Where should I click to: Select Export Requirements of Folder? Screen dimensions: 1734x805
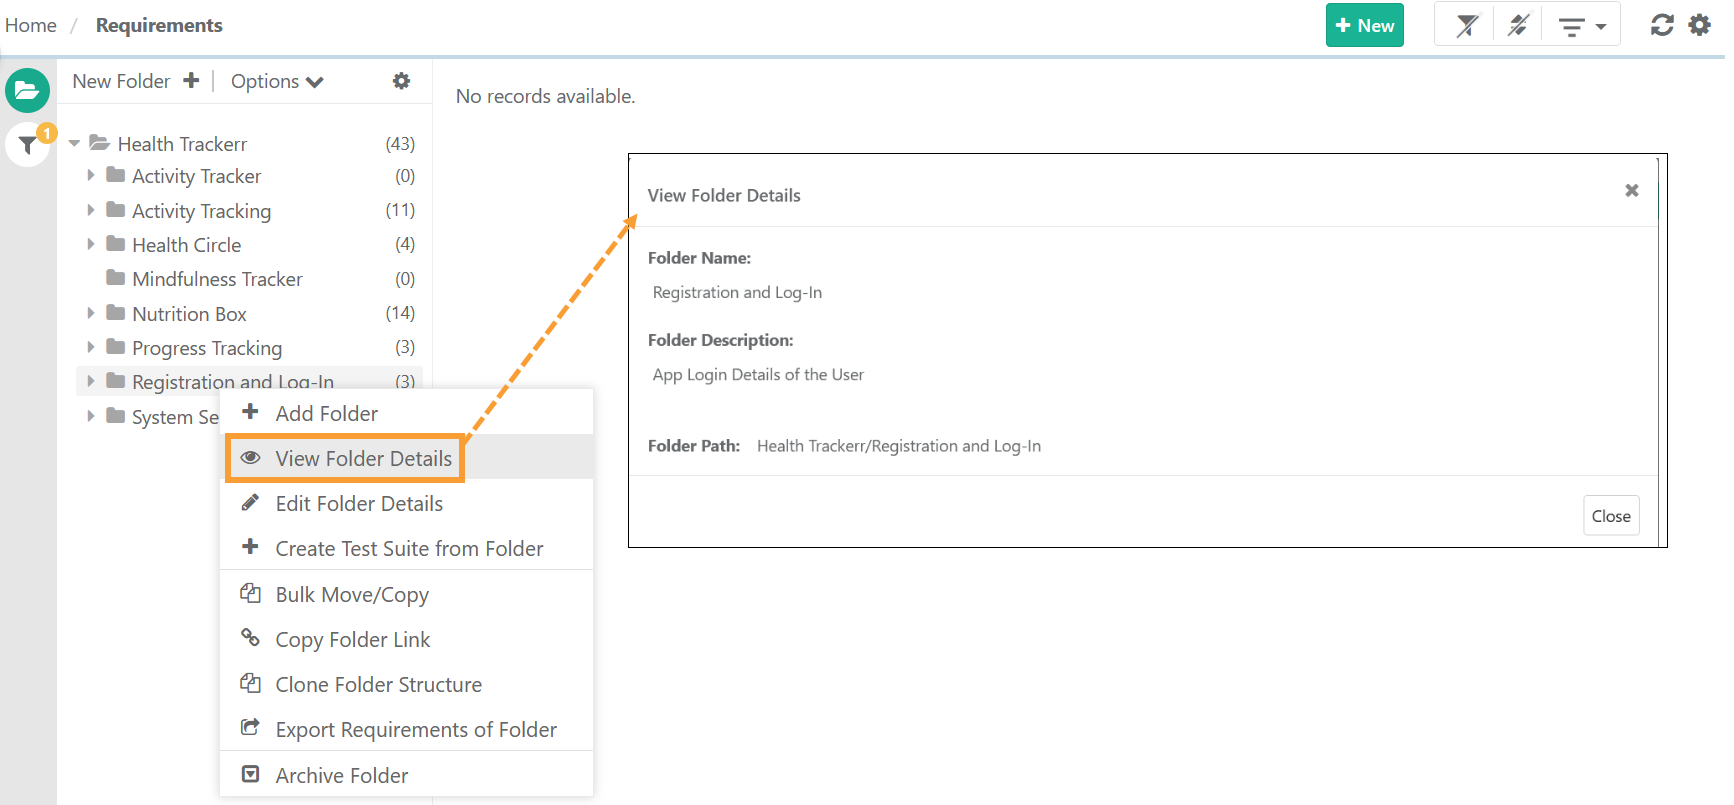click(416, 730)
